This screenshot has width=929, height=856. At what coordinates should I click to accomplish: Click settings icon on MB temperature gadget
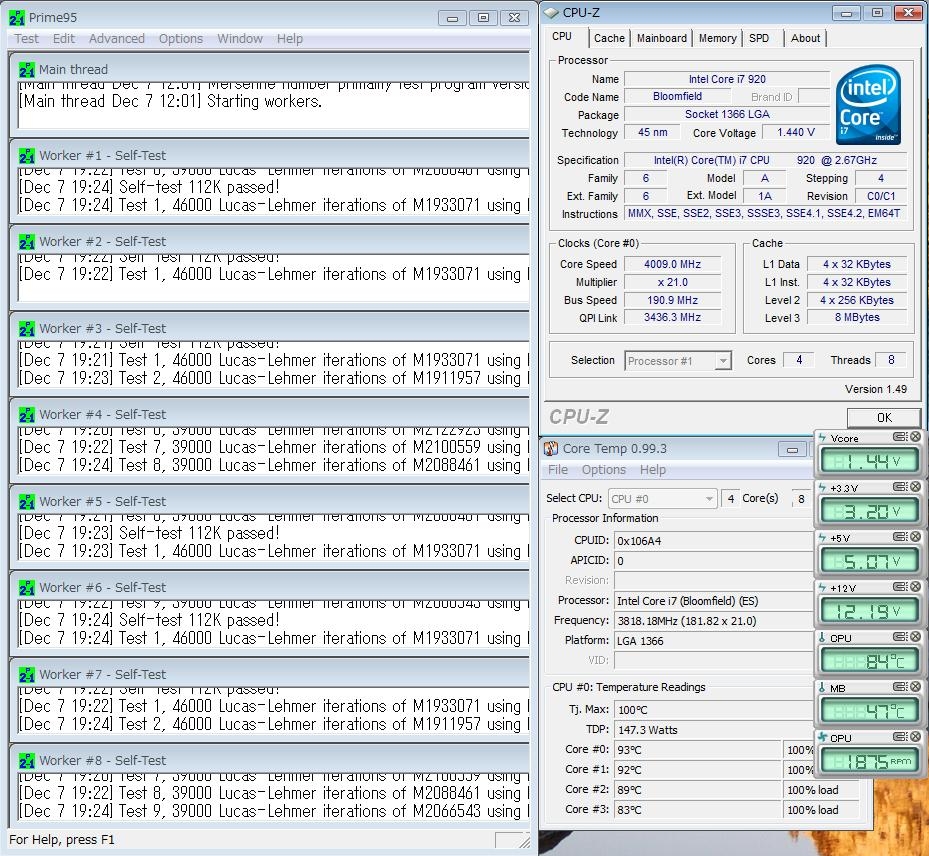click(901, 688)
